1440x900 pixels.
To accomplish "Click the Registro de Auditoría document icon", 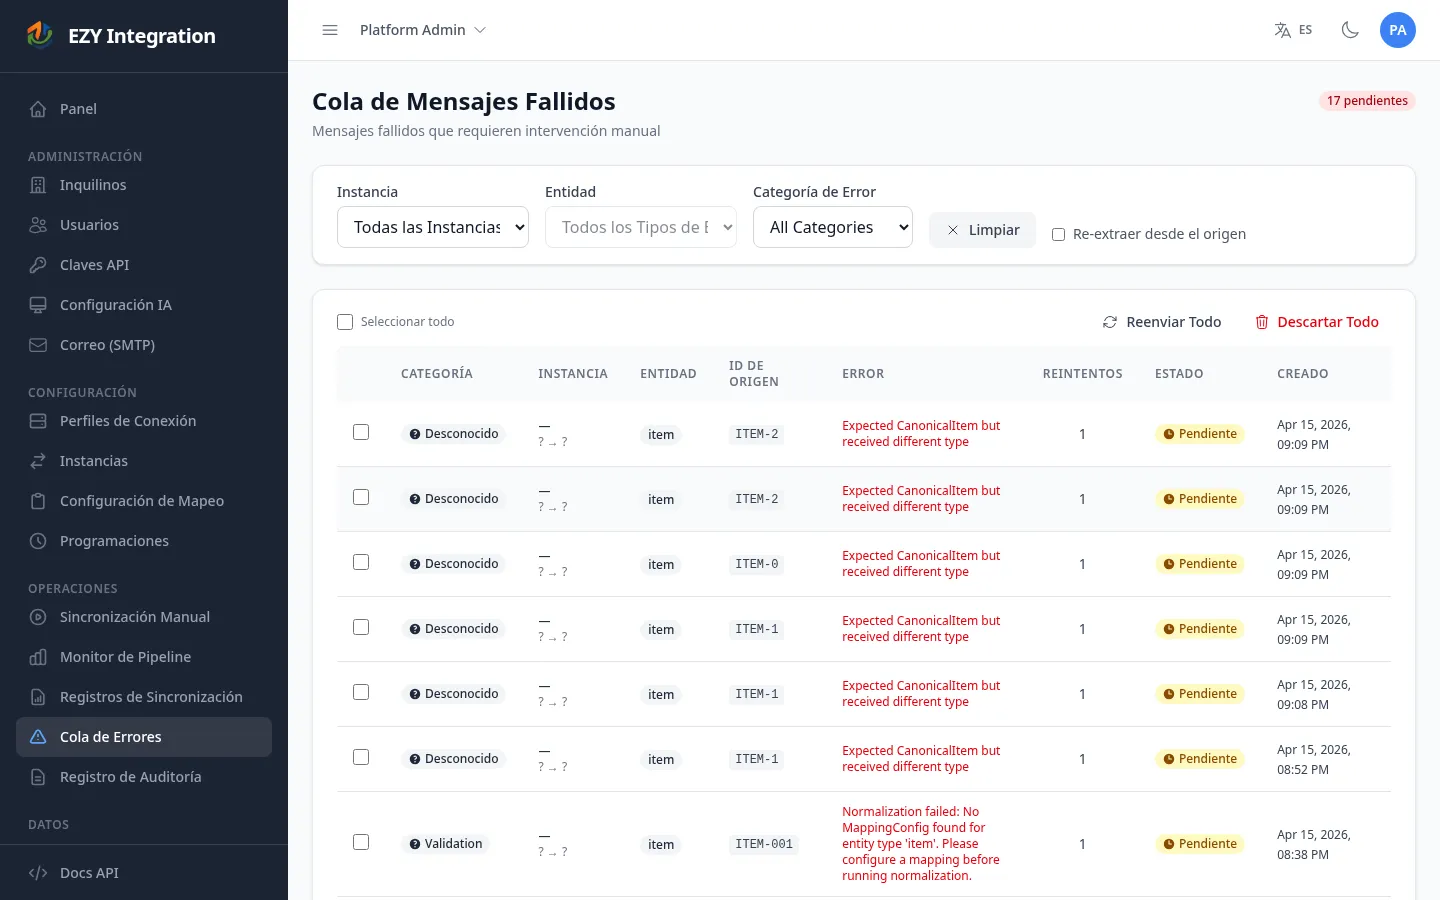I will (x=38, y=777).
